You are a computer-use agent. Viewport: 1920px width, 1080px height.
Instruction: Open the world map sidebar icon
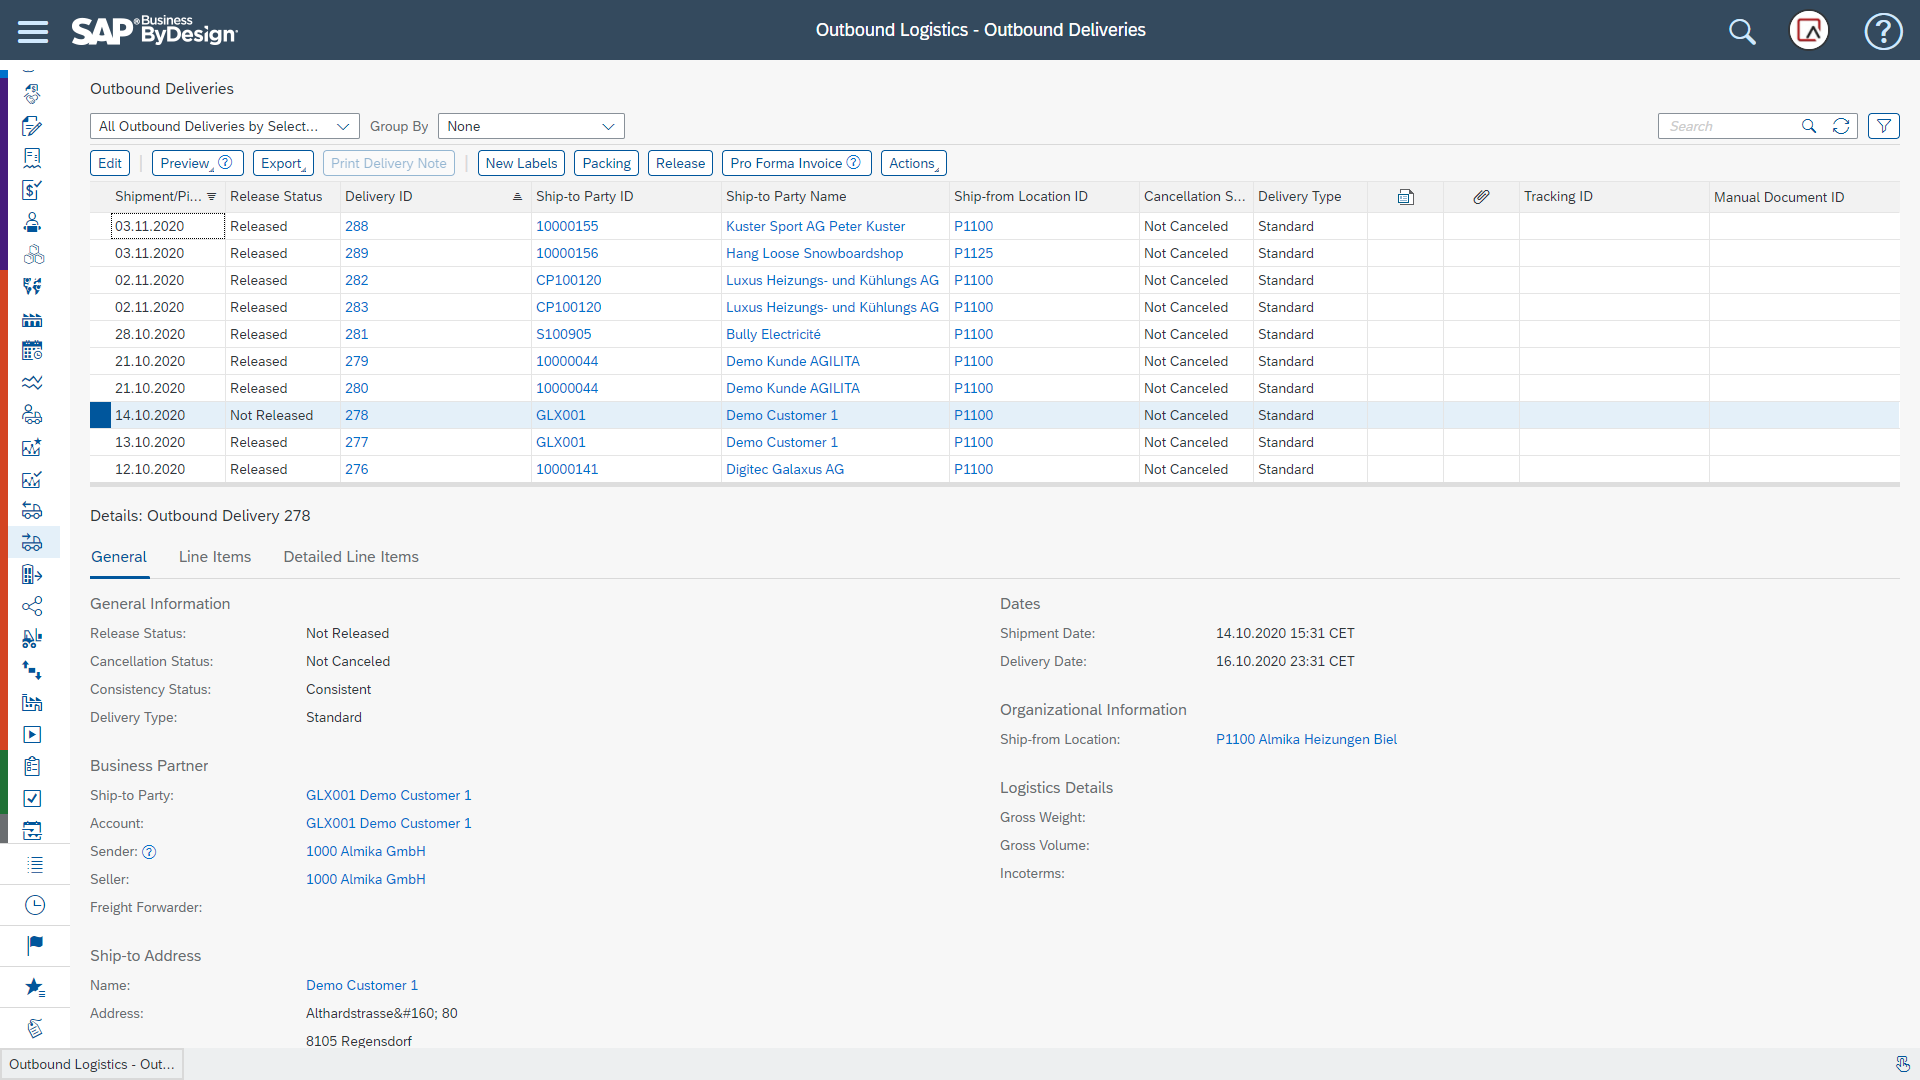tap(32, 287)
